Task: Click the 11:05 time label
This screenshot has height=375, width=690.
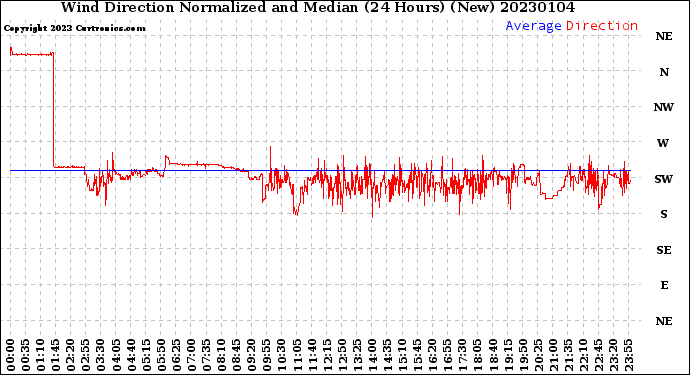Action: click(297, 355)
